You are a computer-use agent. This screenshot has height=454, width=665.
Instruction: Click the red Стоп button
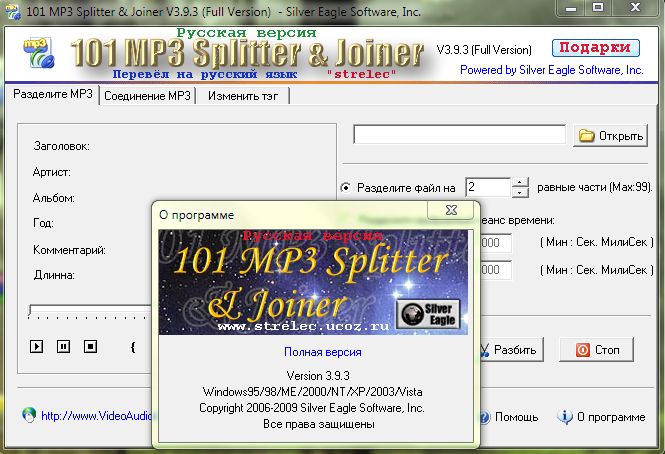(597, 350)
